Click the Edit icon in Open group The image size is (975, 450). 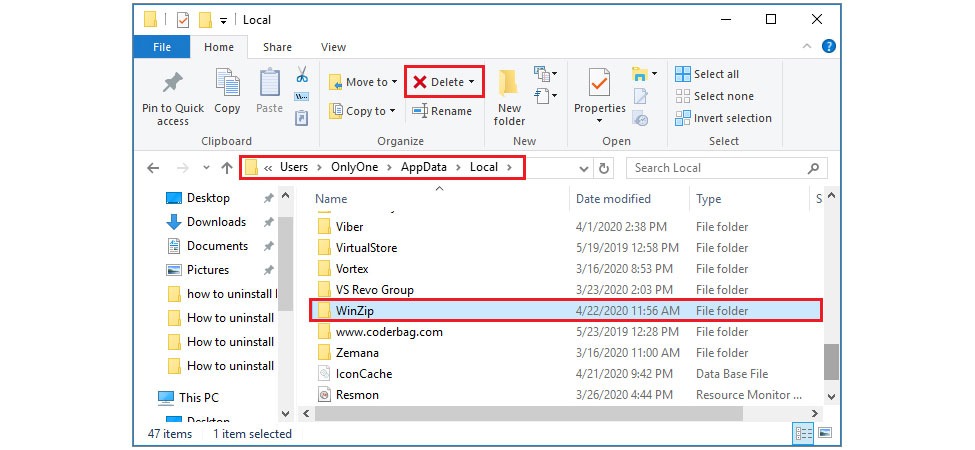tap(640, 96)
